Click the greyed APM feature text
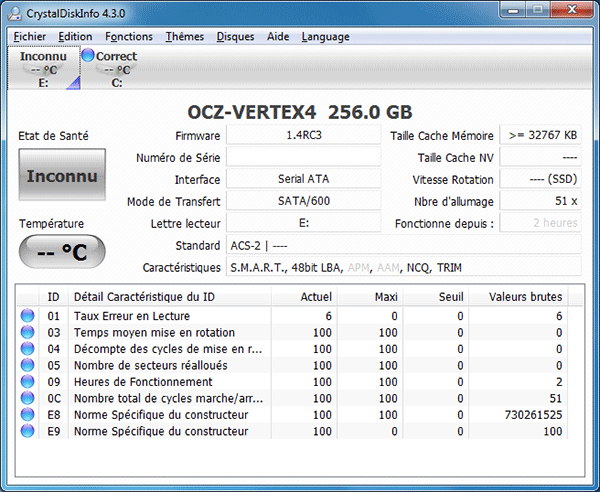 pyautogui.click(x=358, y=267)
